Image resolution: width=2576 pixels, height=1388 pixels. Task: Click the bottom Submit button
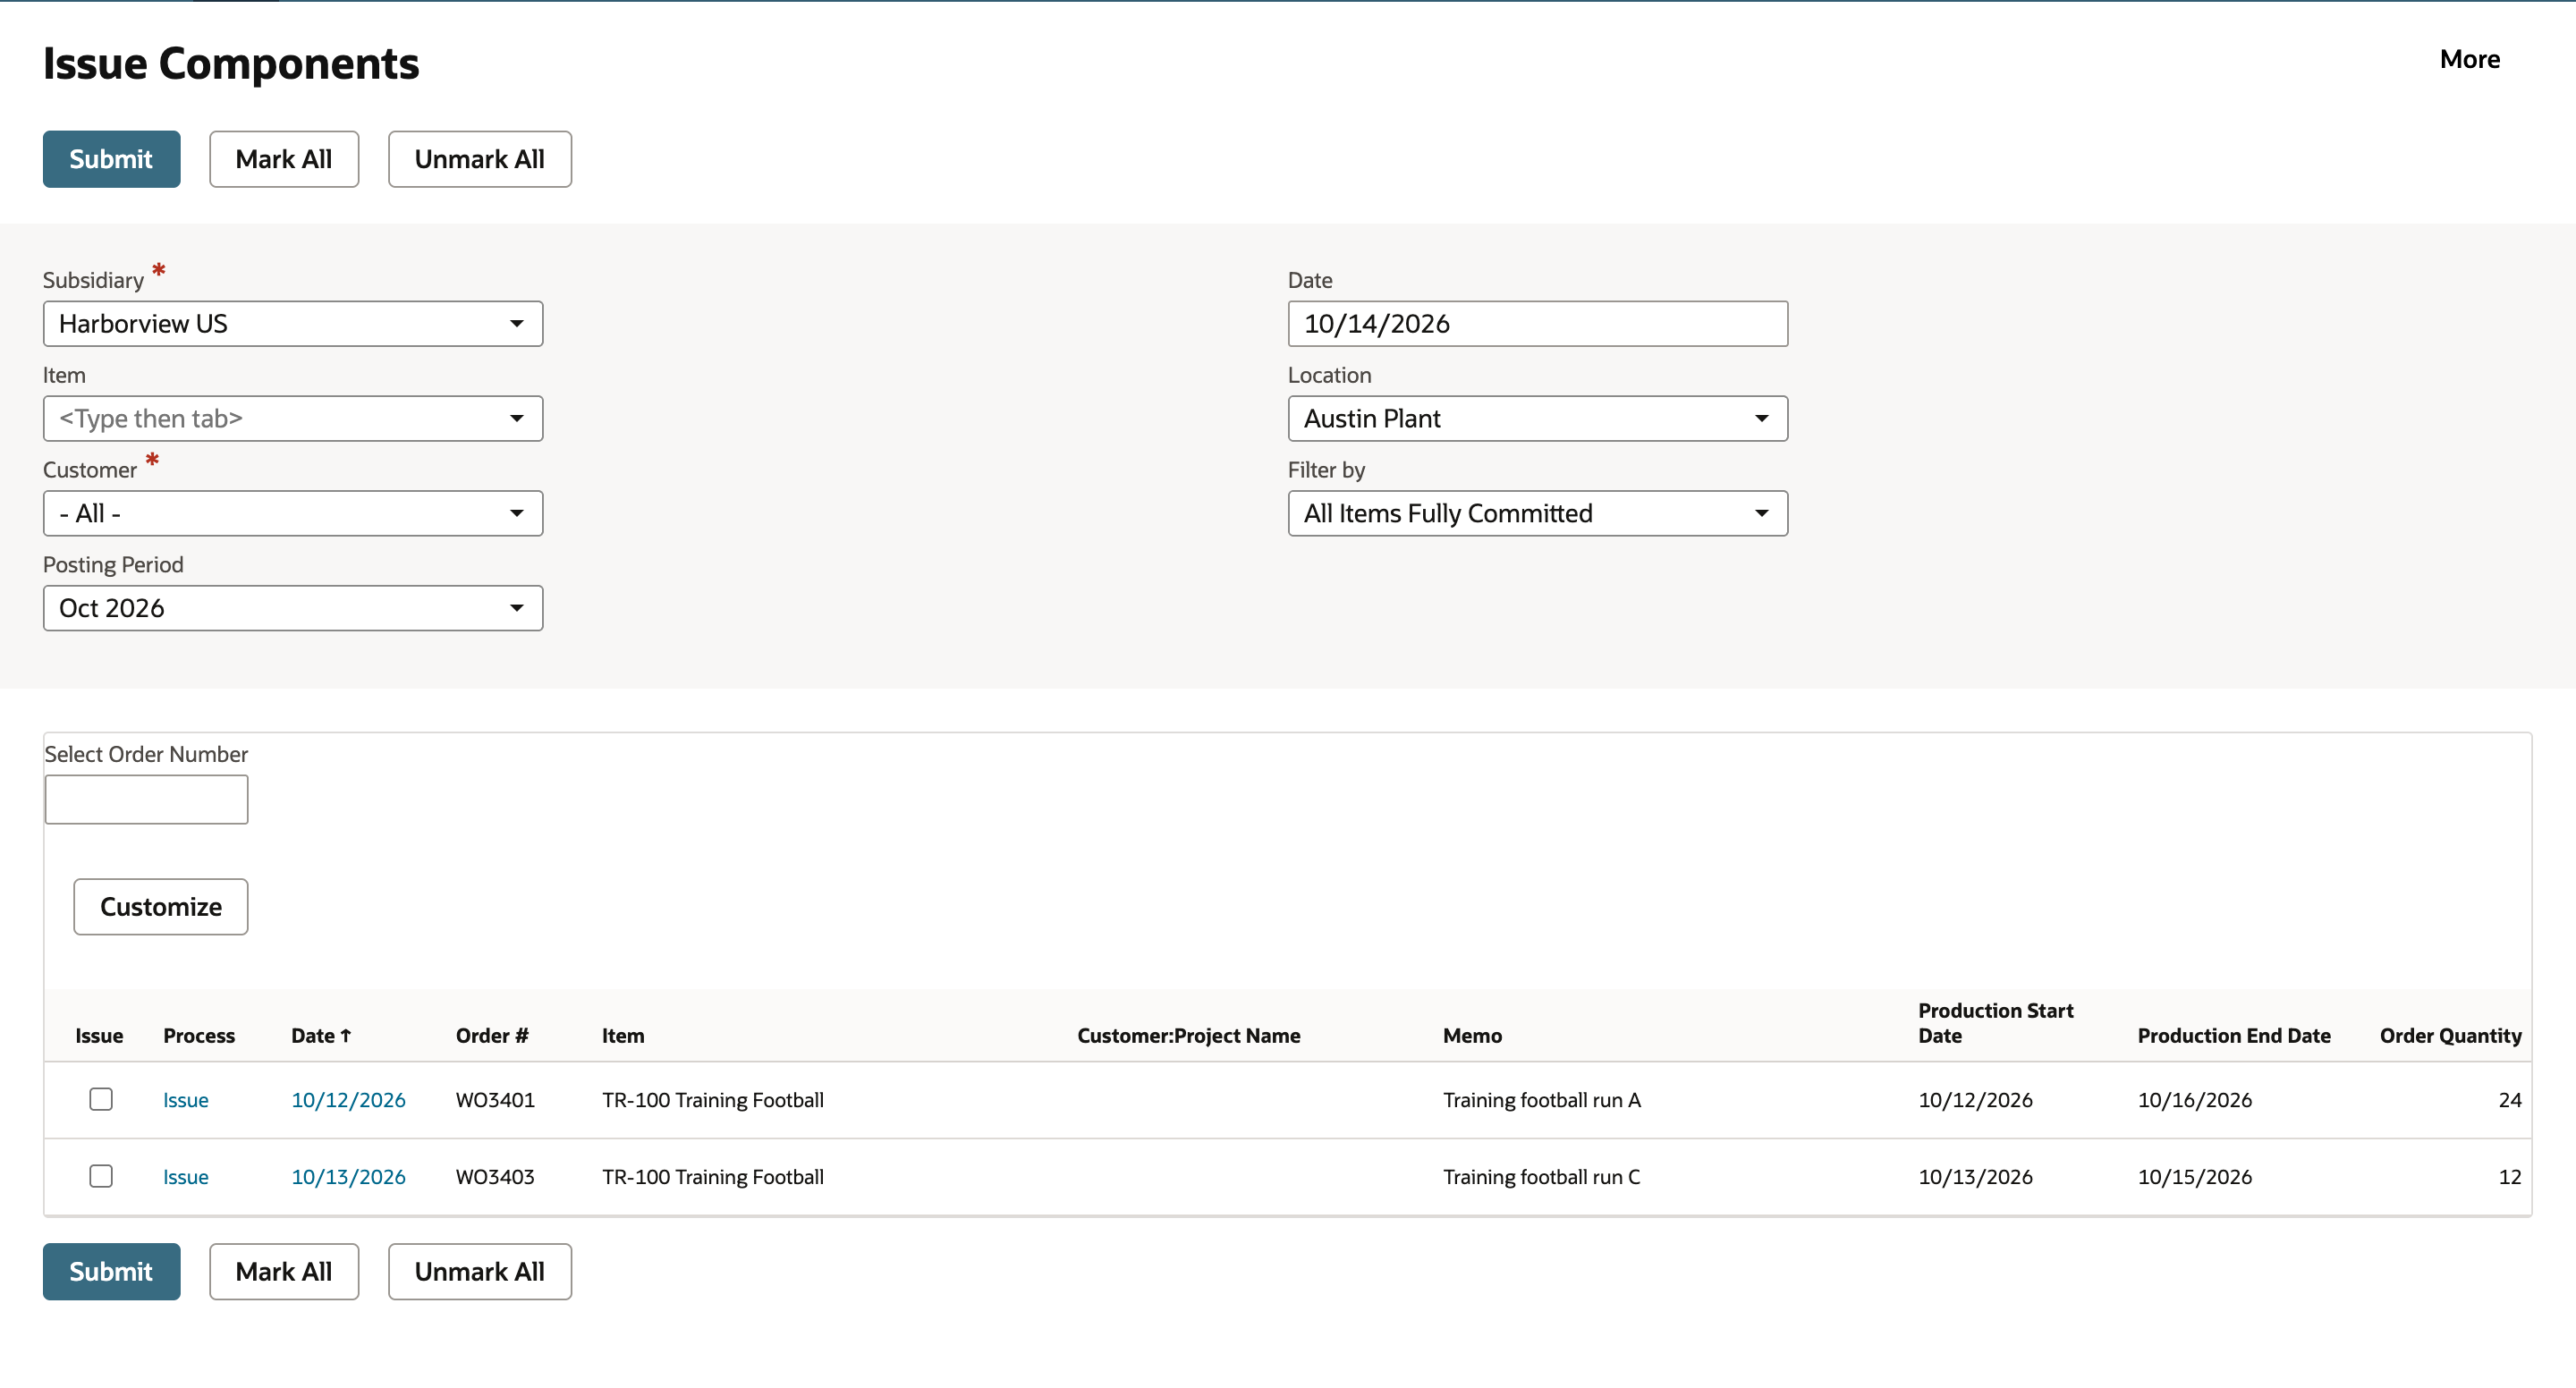(111, 1272)
